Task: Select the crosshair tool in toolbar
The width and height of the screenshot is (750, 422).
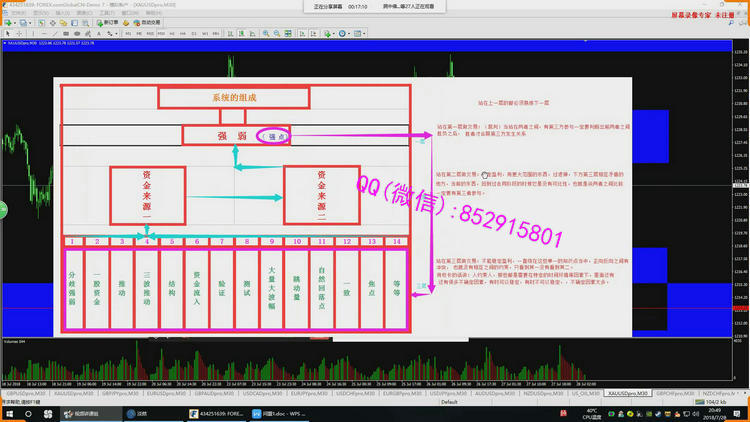Action: 19,33
